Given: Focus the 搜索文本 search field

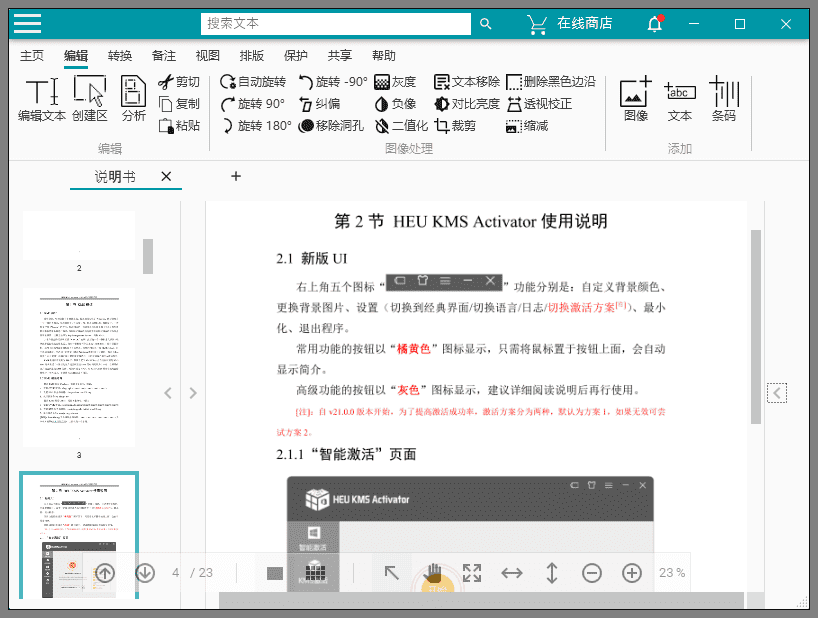Looking at the screenshot, I should point(335,24).
